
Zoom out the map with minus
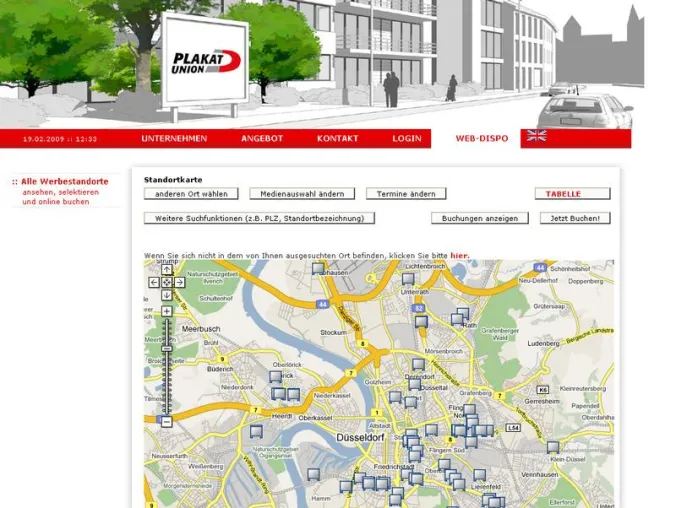point(167,422)
